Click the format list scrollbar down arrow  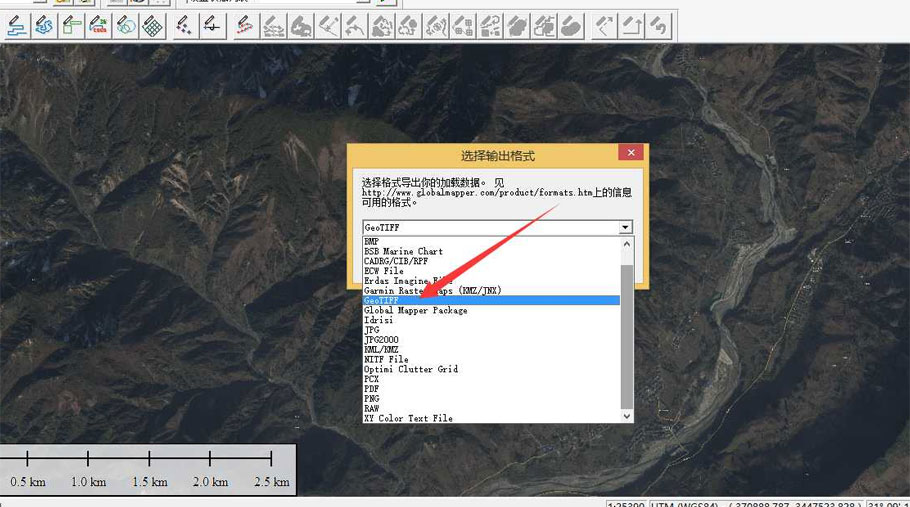coord(627,416)
